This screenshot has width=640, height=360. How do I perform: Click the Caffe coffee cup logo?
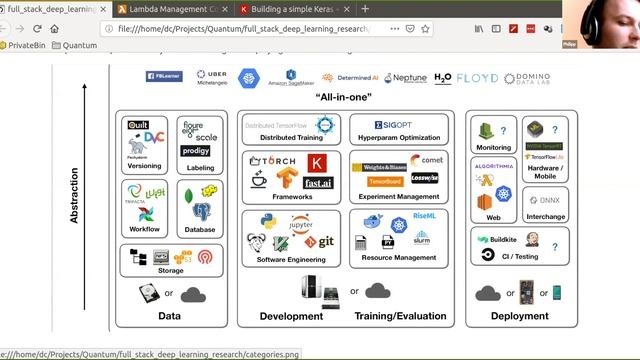259,179
